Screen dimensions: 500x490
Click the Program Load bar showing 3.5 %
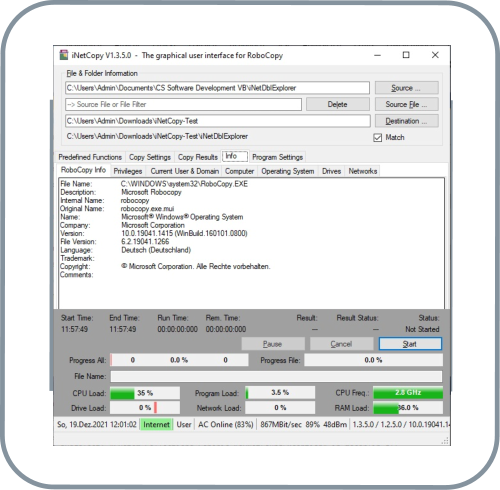[280, 393]
